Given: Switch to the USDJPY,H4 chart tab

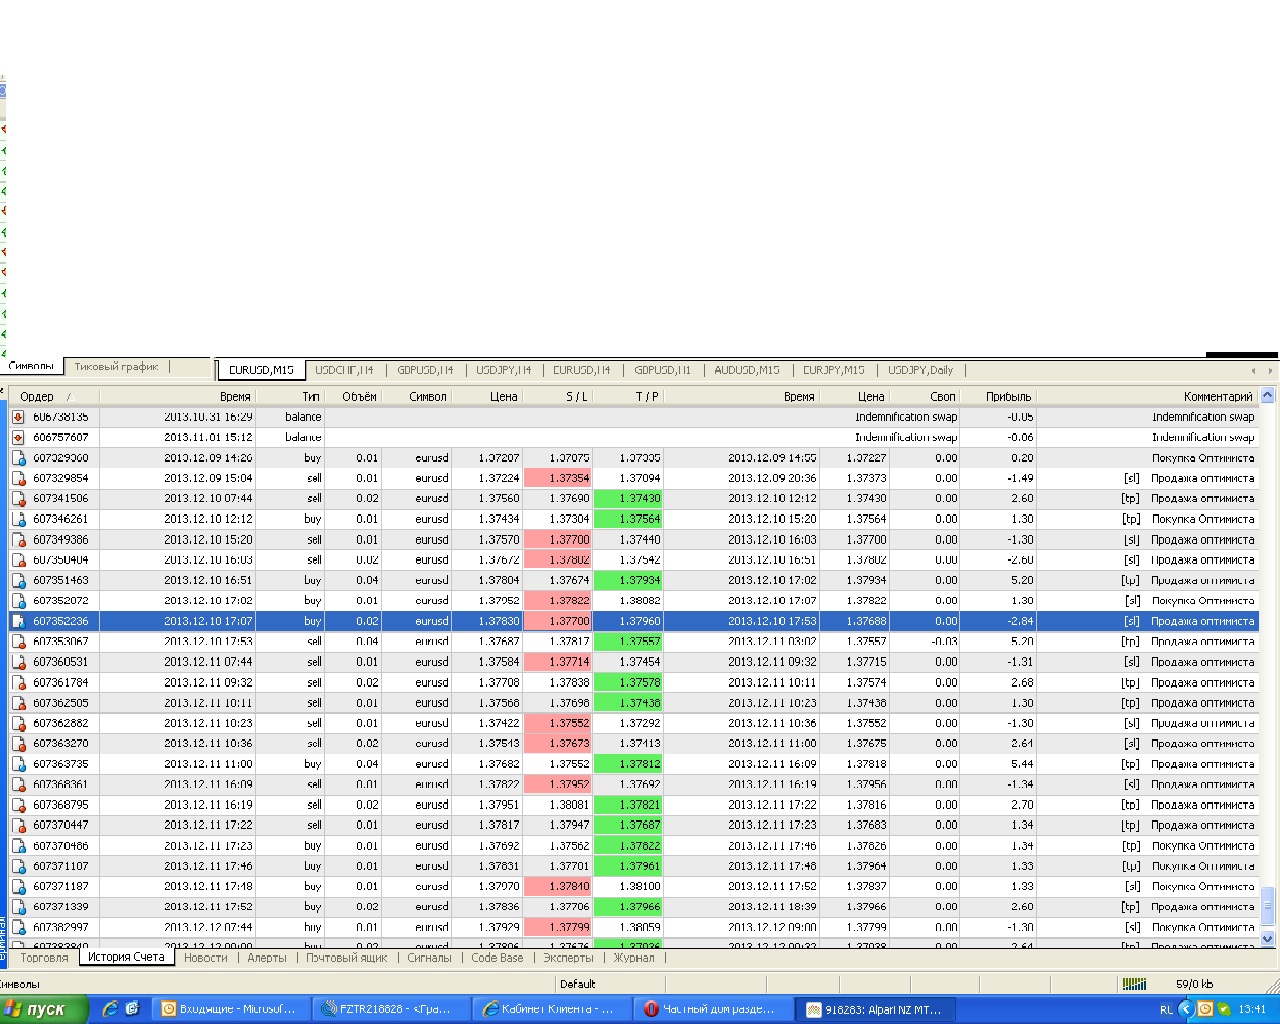Looking at the screenshot, I should tap(504, 370).
